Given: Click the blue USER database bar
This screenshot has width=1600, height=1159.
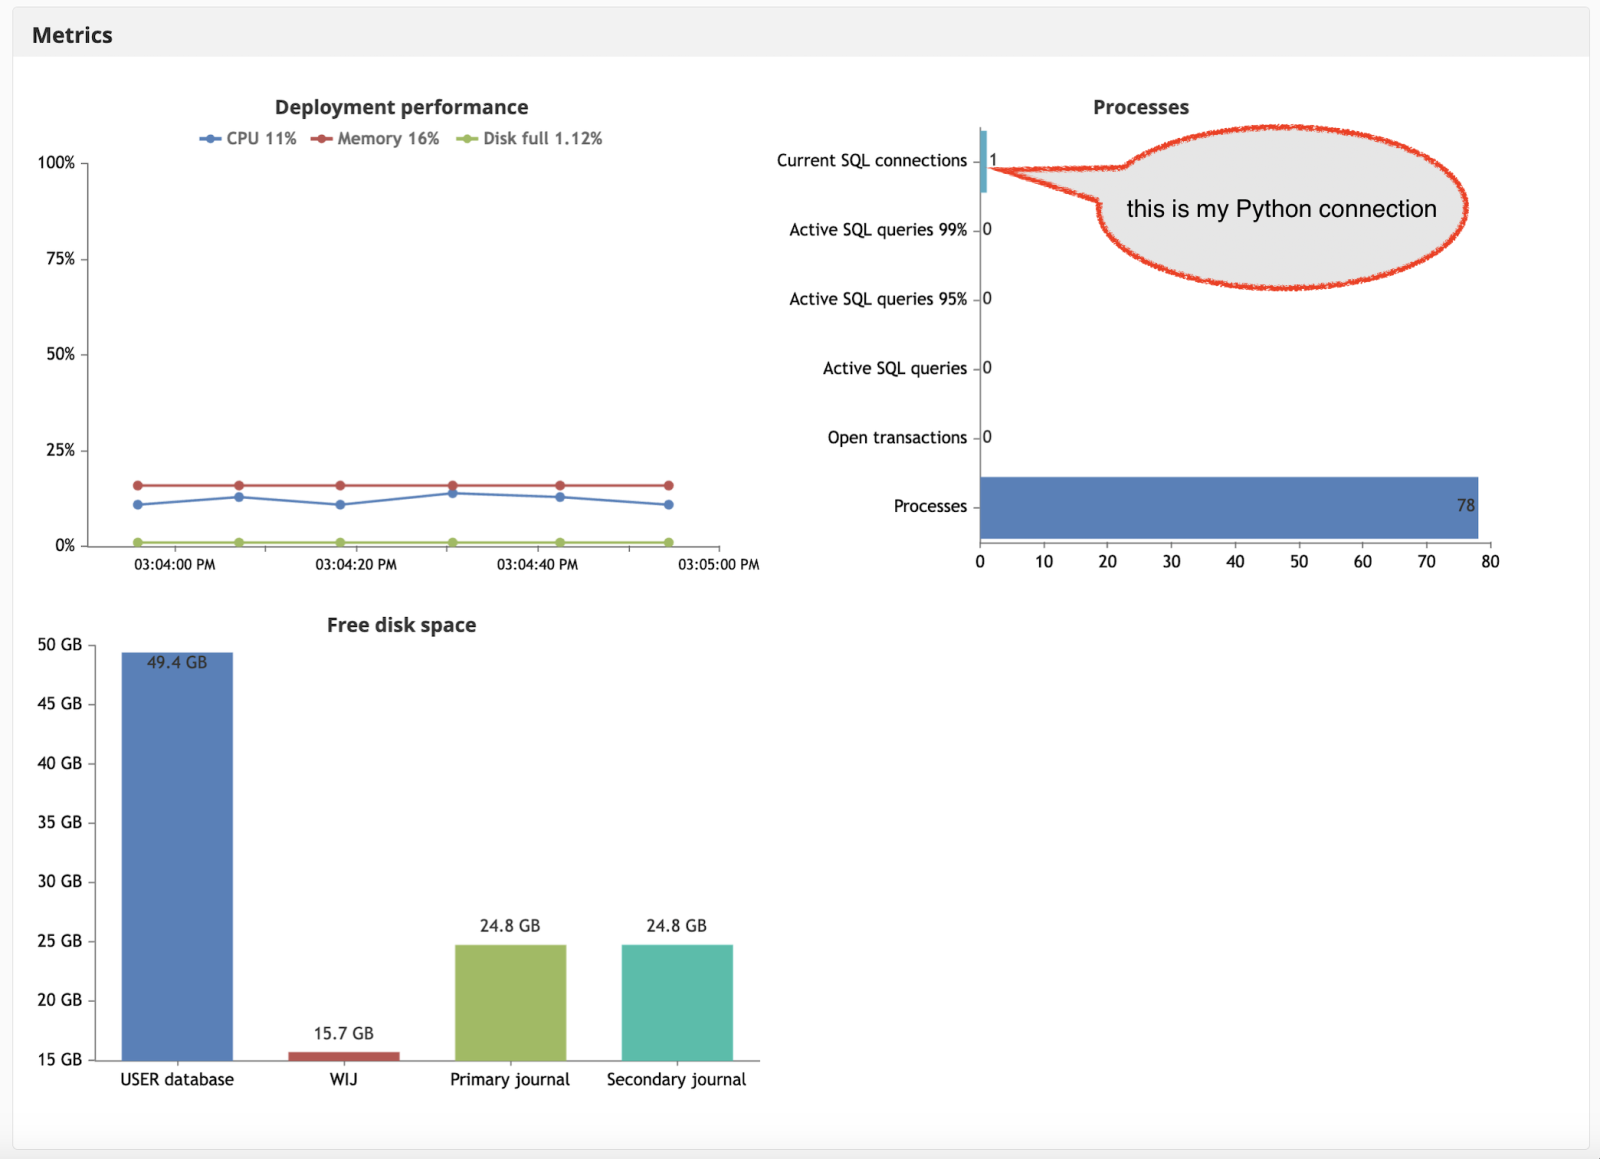Looking at the screenshot, I should pos(177,856).
